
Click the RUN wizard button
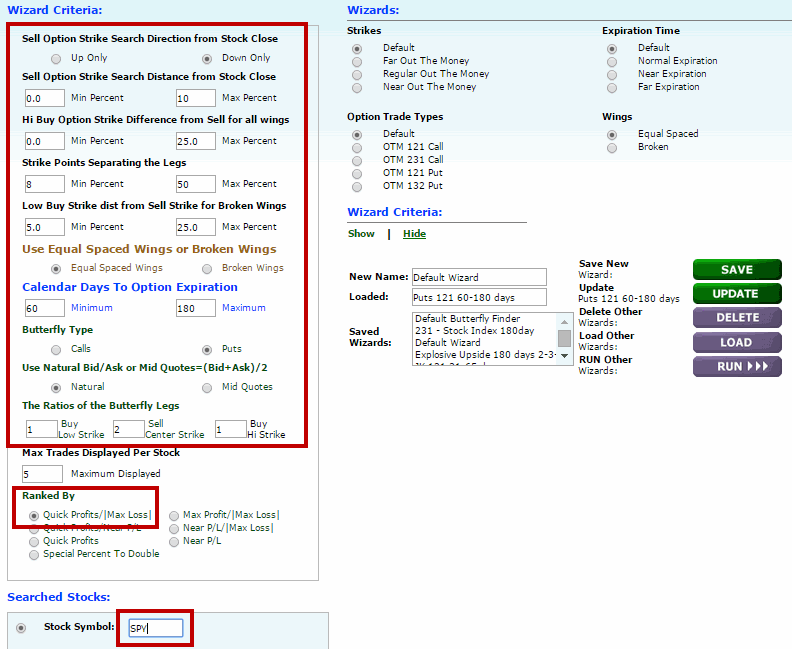[737, 367]
